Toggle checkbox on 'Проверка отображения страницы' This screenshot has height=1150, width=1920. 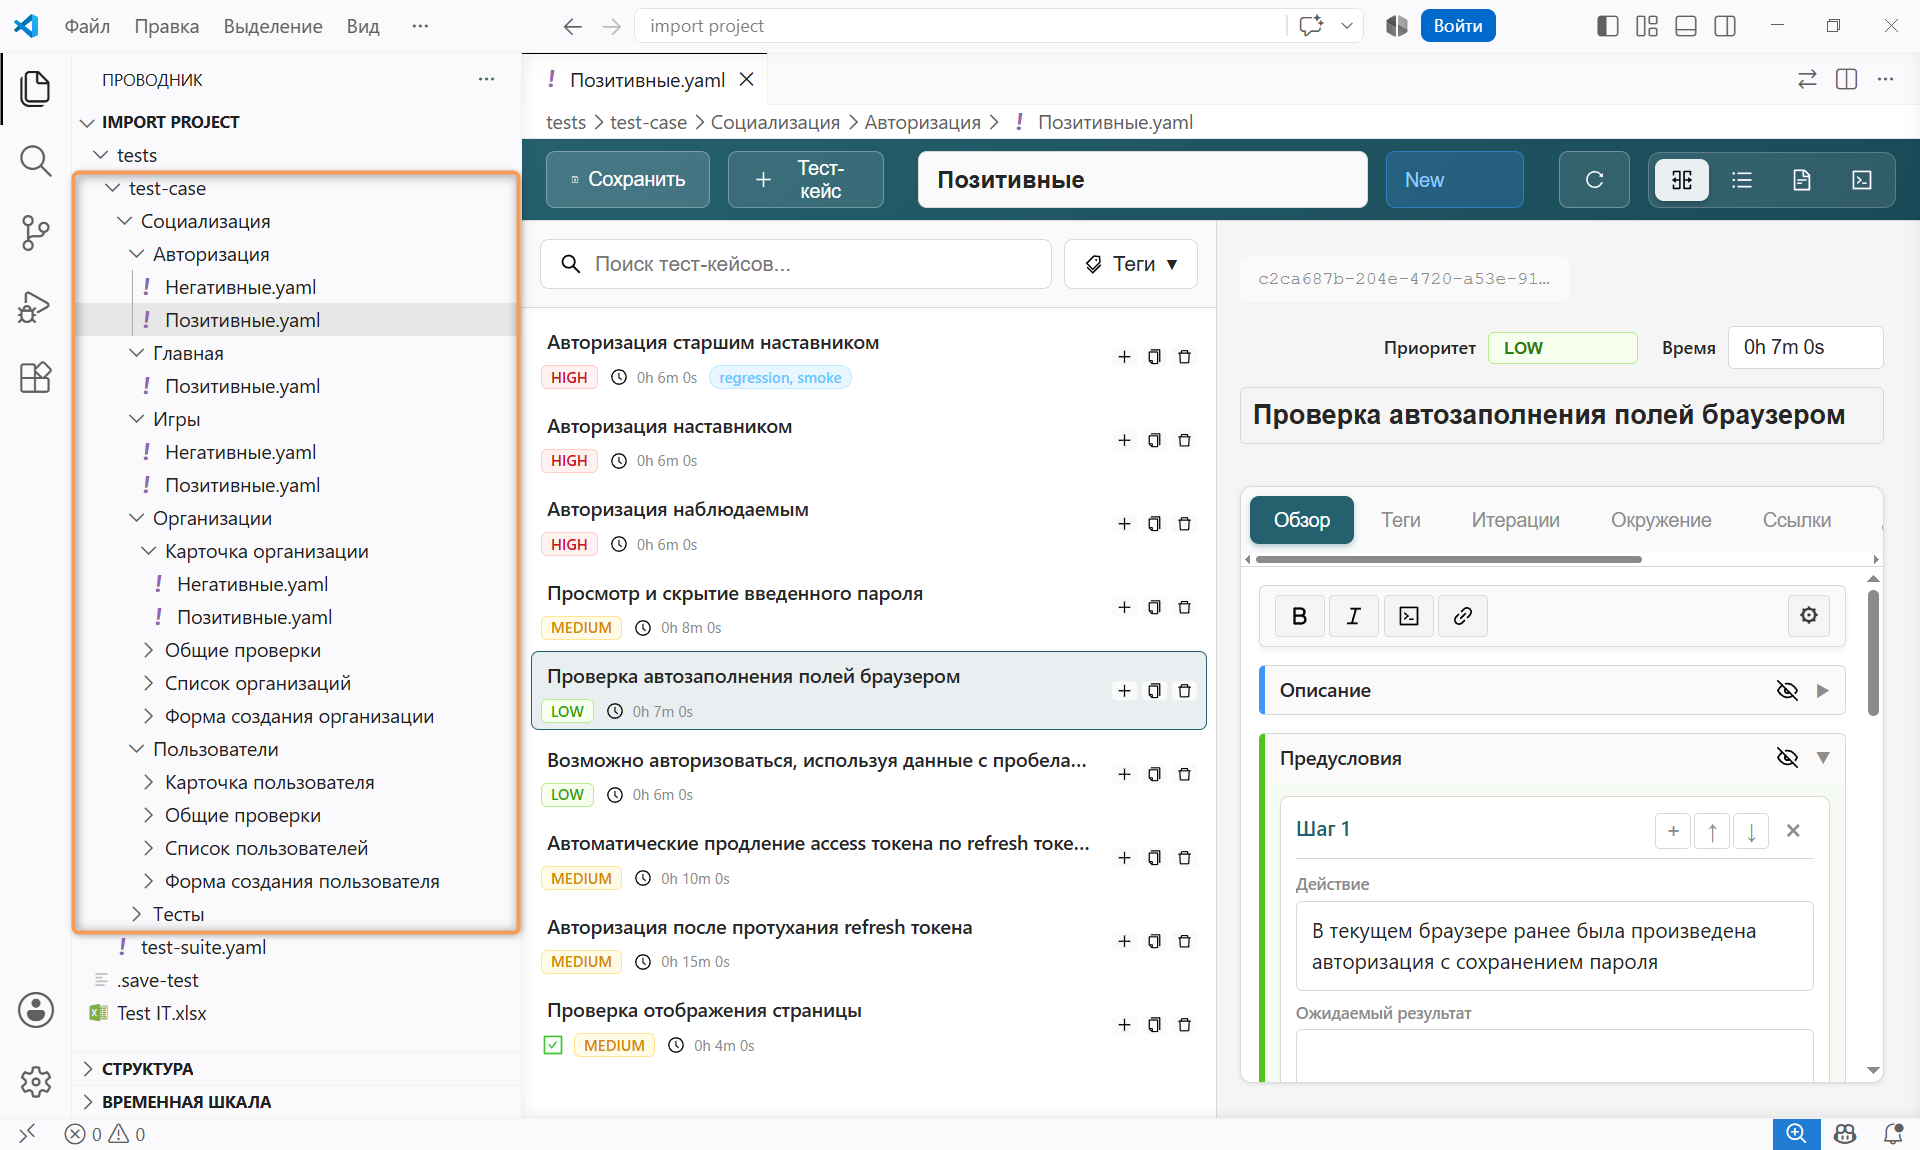pos(553,1046)
